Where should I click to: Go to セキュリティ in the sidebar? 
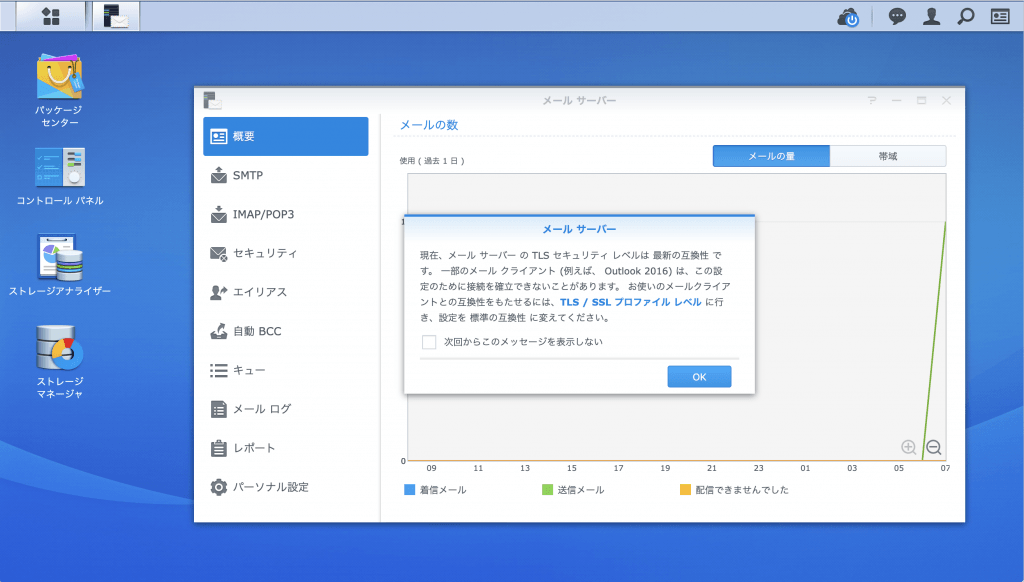[x=264, y=253]
